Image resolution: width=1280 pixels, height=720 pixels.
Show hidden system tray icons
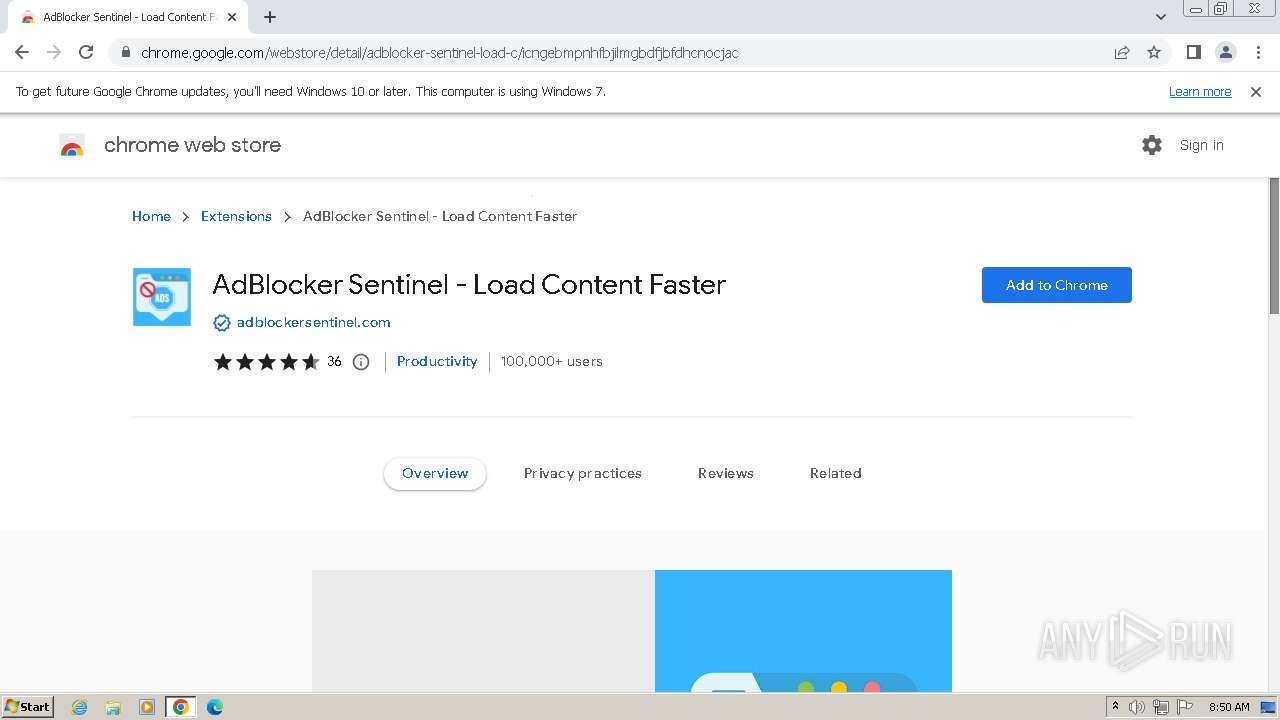(1115, 707)
